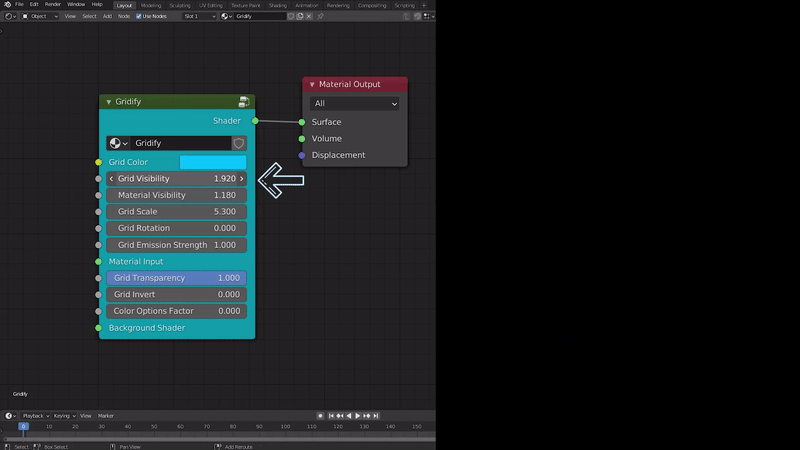The width and height of the screenshot is (800, 450).
Task: Open timeline Marker menu
Action: pos(106,416)
